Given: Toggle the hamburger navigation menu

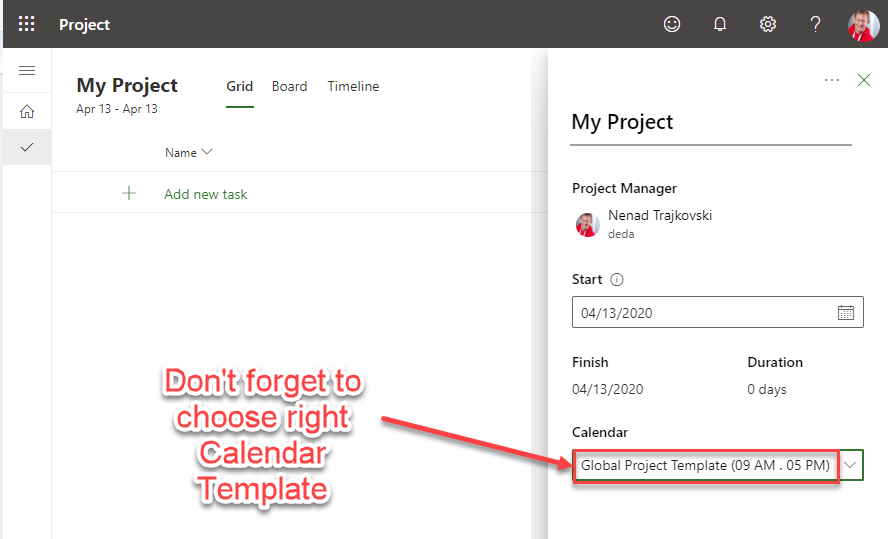Looking at the screenshot, I should 27,71.
